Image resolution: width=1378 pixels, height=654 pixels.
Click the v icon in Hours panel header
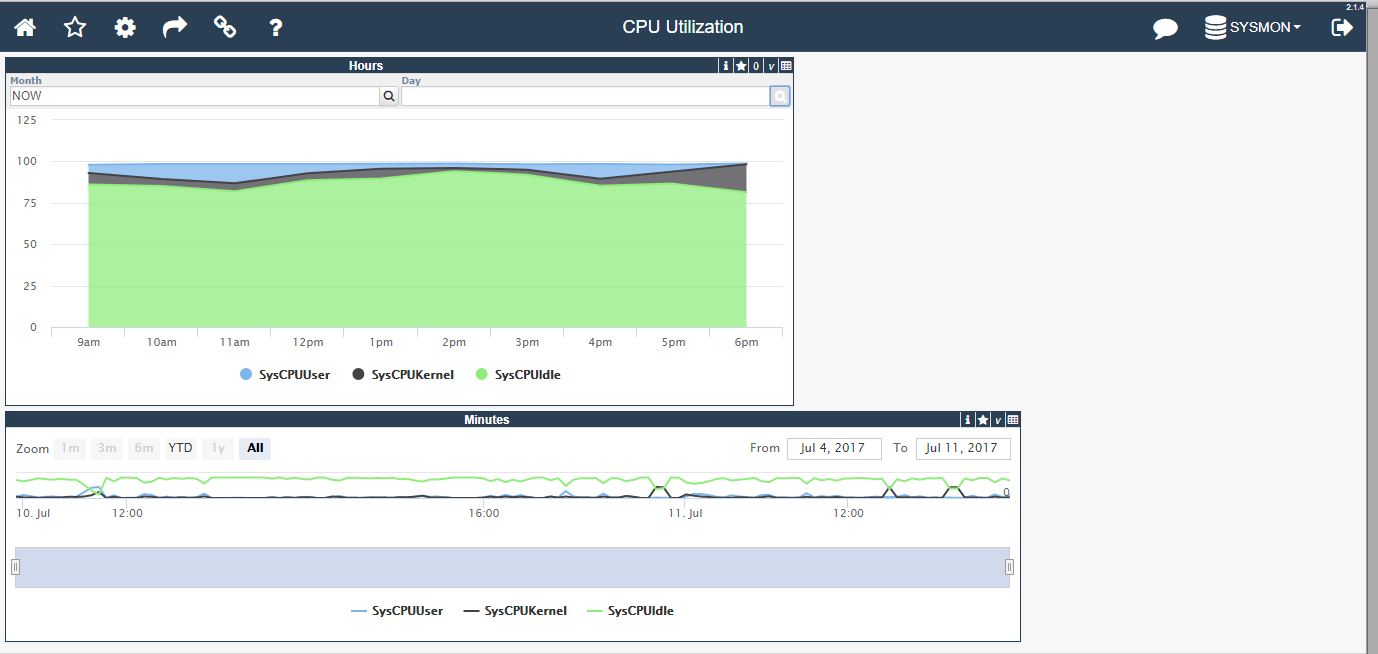coord(771,66)
